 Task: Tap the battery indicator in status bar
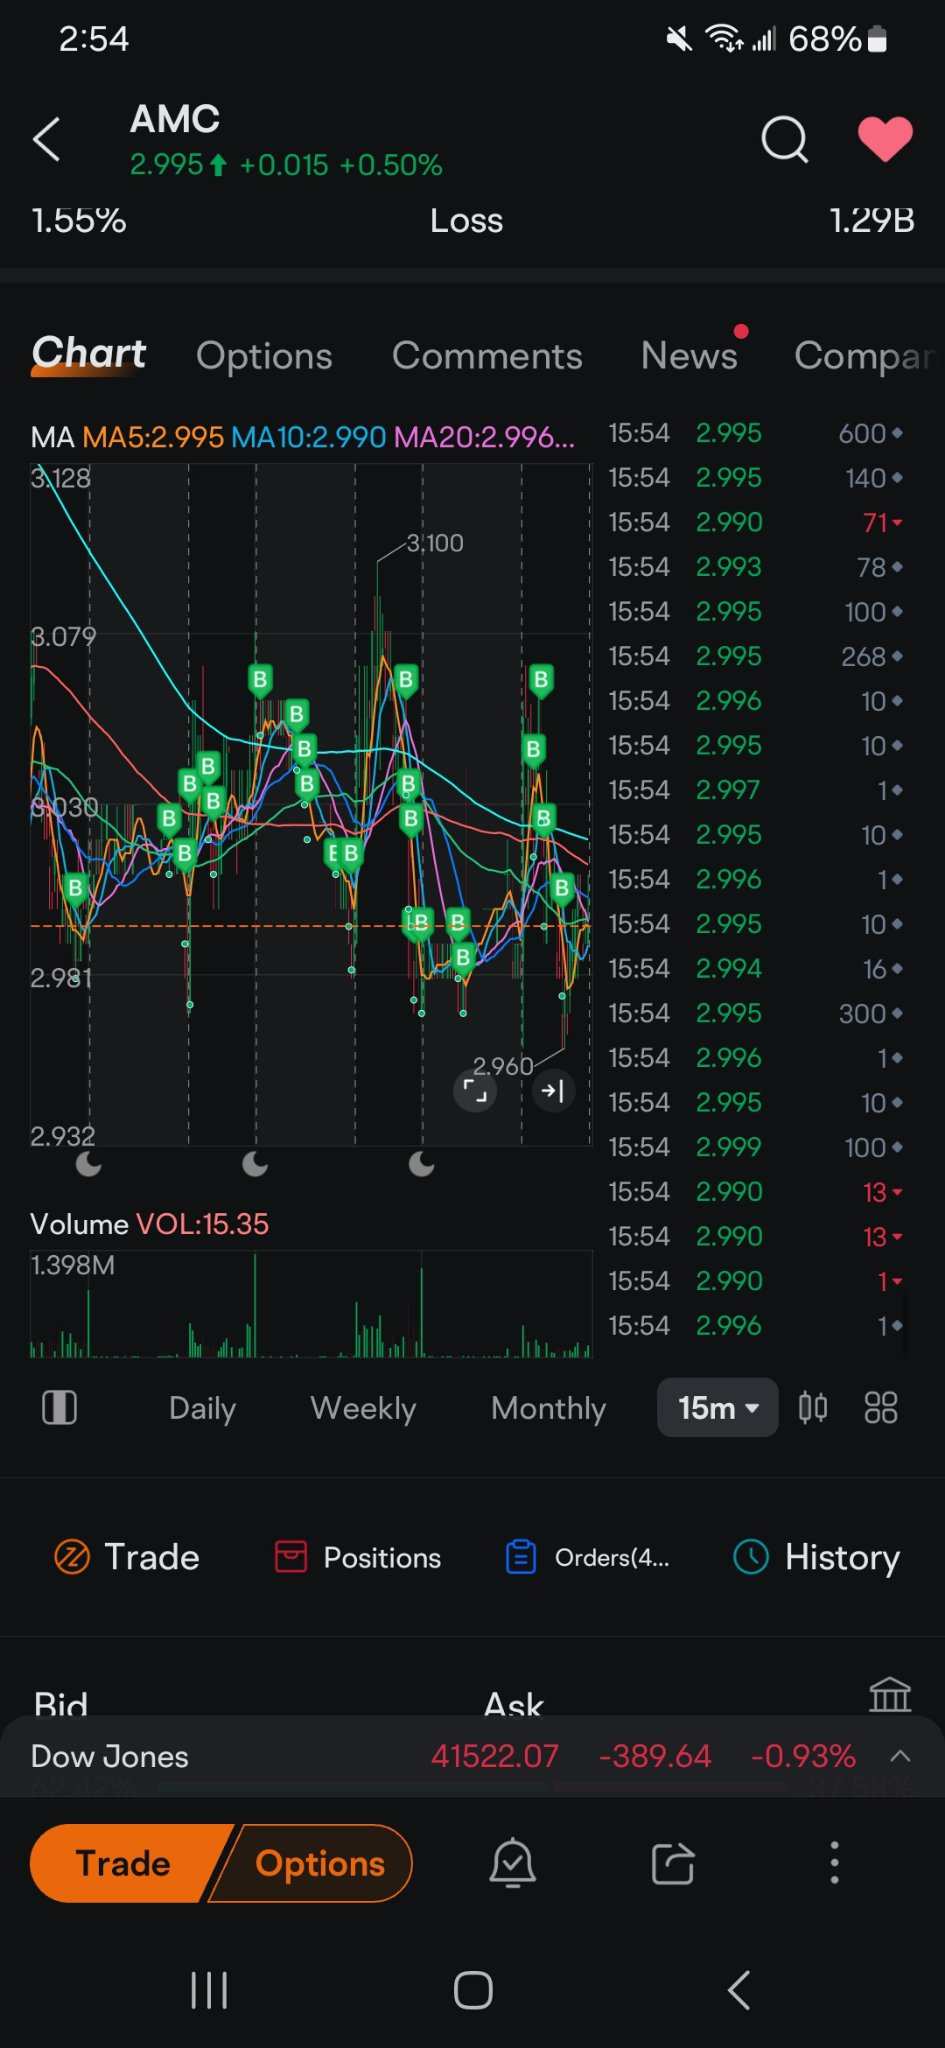[877, 39]
